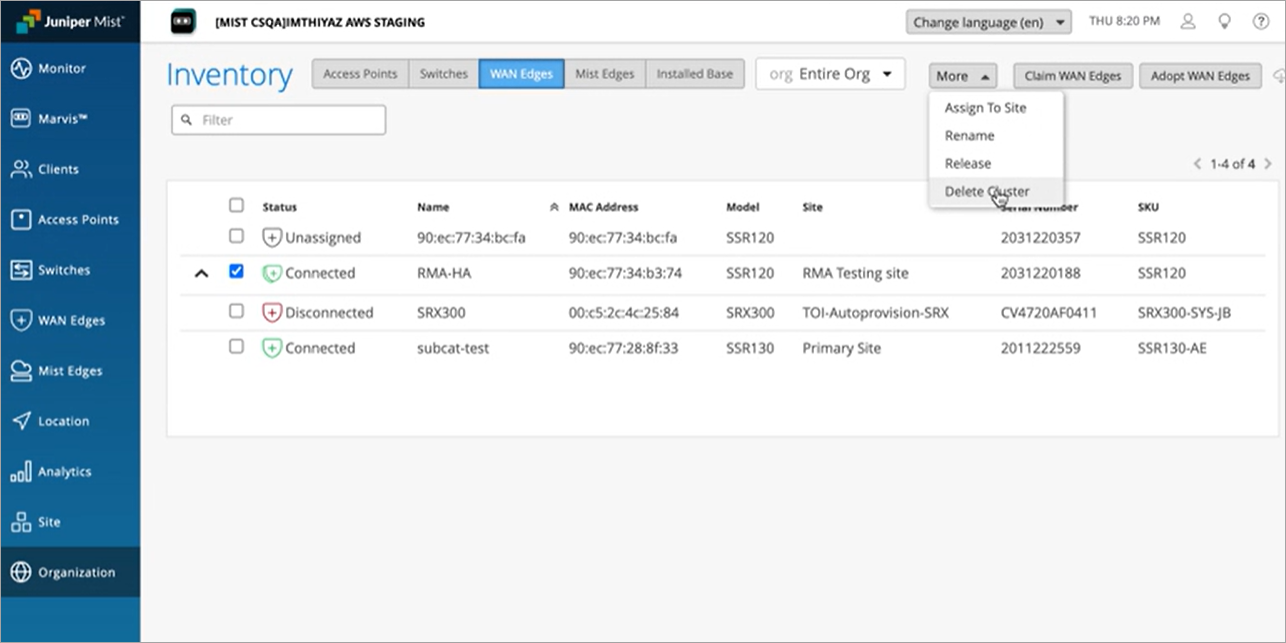The height and width of the screenshot is (643, 1286).
Task: Click the org avatar icon in header
Action: [183, 22]
